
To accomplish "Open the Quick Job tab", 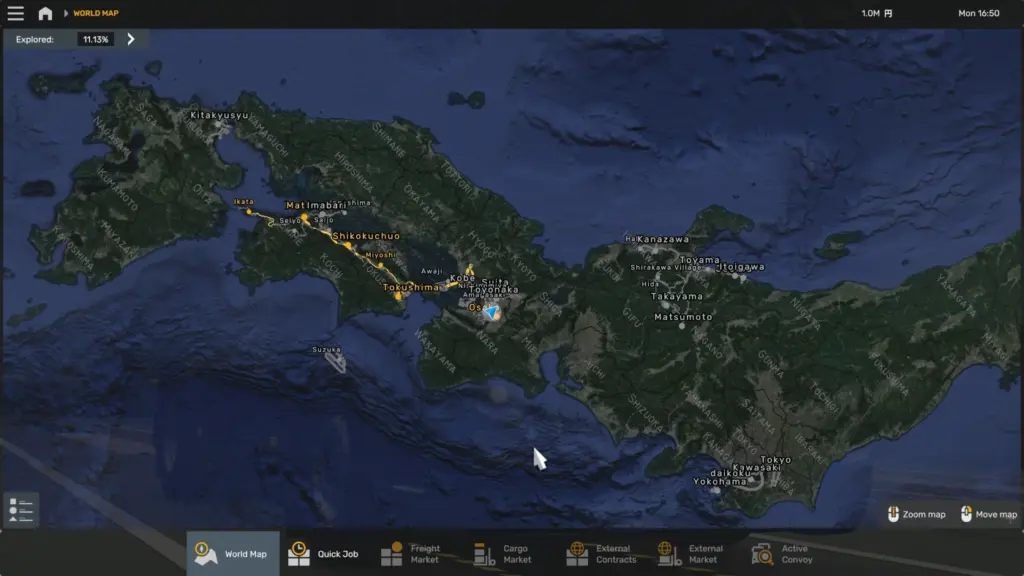I will [x=326, y=554].
